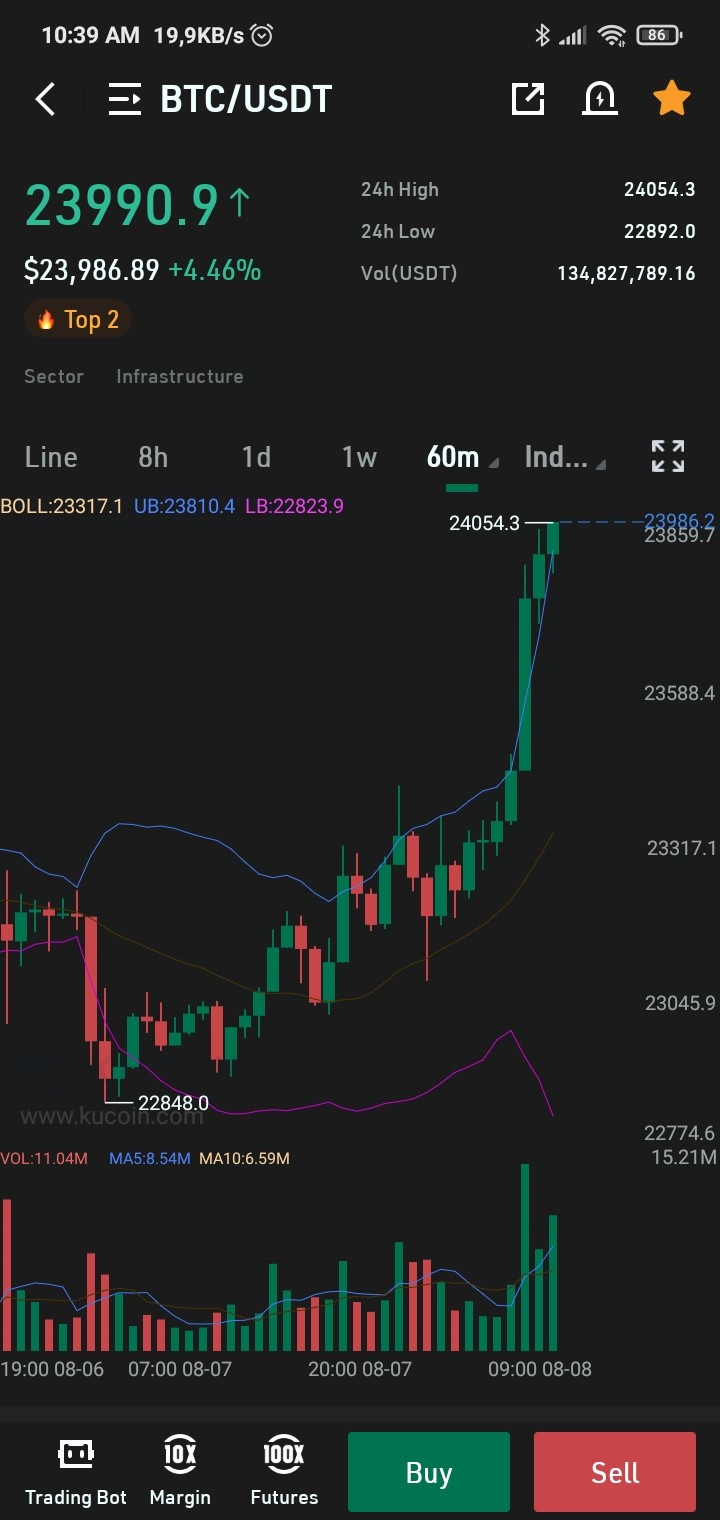
Task: Open 10X Margin trading
Action: pos(180,1472)
